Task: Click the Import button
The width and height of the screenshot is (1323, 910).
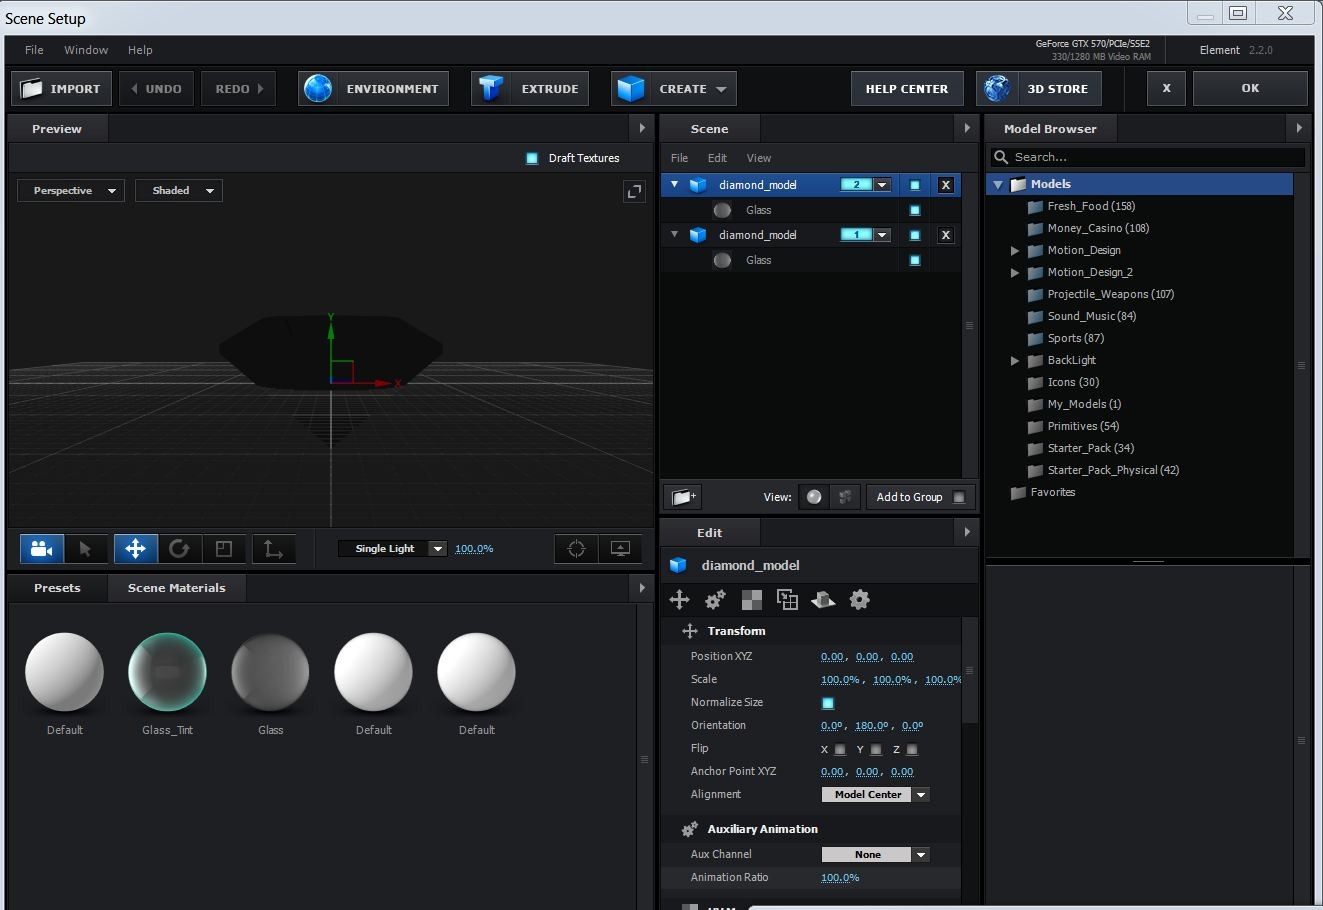Action: (x=61, y=89)
